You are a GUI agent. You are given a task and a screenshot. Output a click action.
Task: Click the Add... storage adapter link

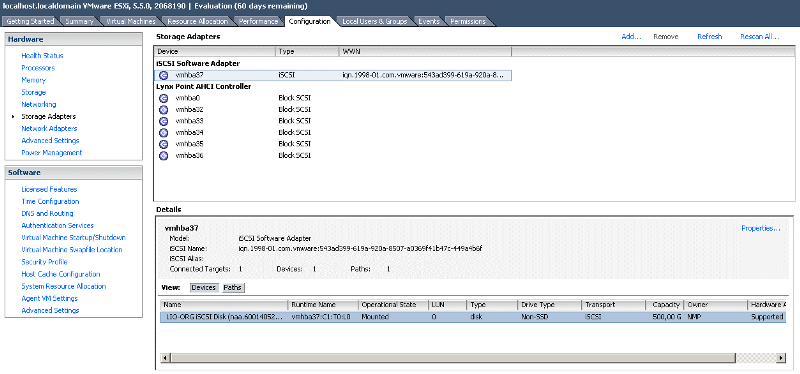(631, 37)
